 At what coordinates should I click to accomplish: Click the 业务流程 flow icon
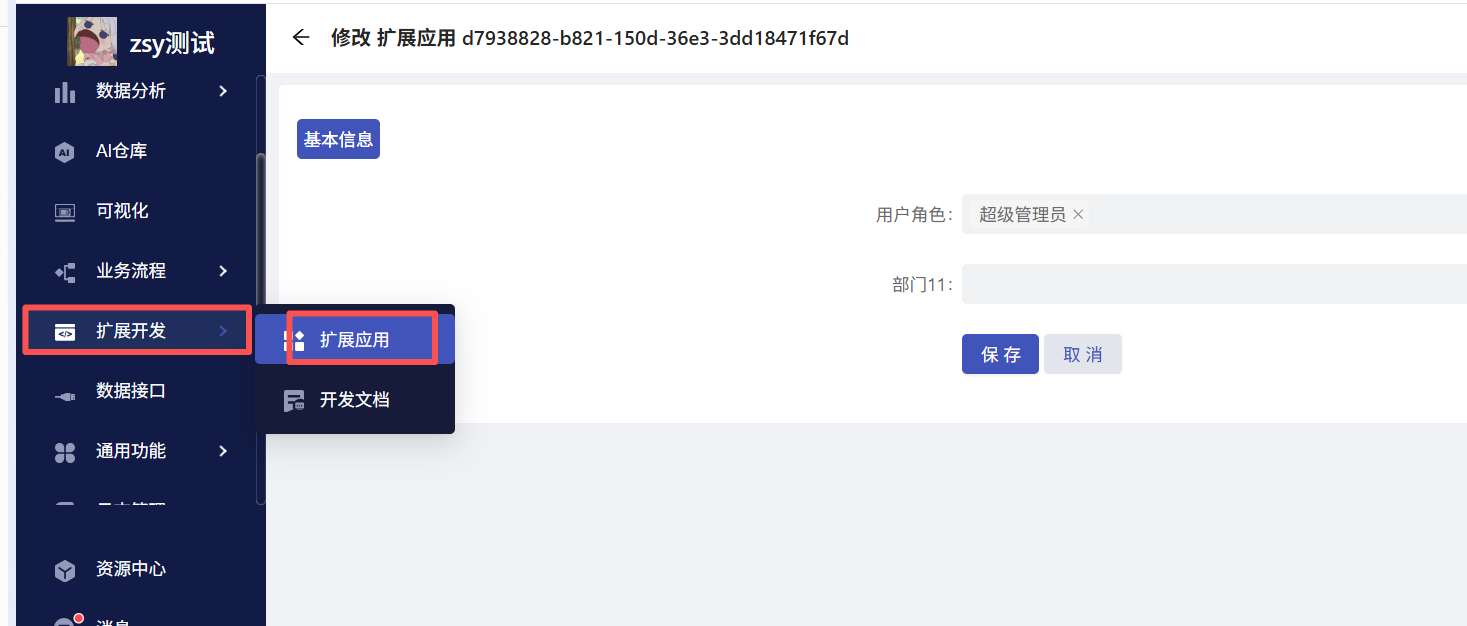click(65, 272)
